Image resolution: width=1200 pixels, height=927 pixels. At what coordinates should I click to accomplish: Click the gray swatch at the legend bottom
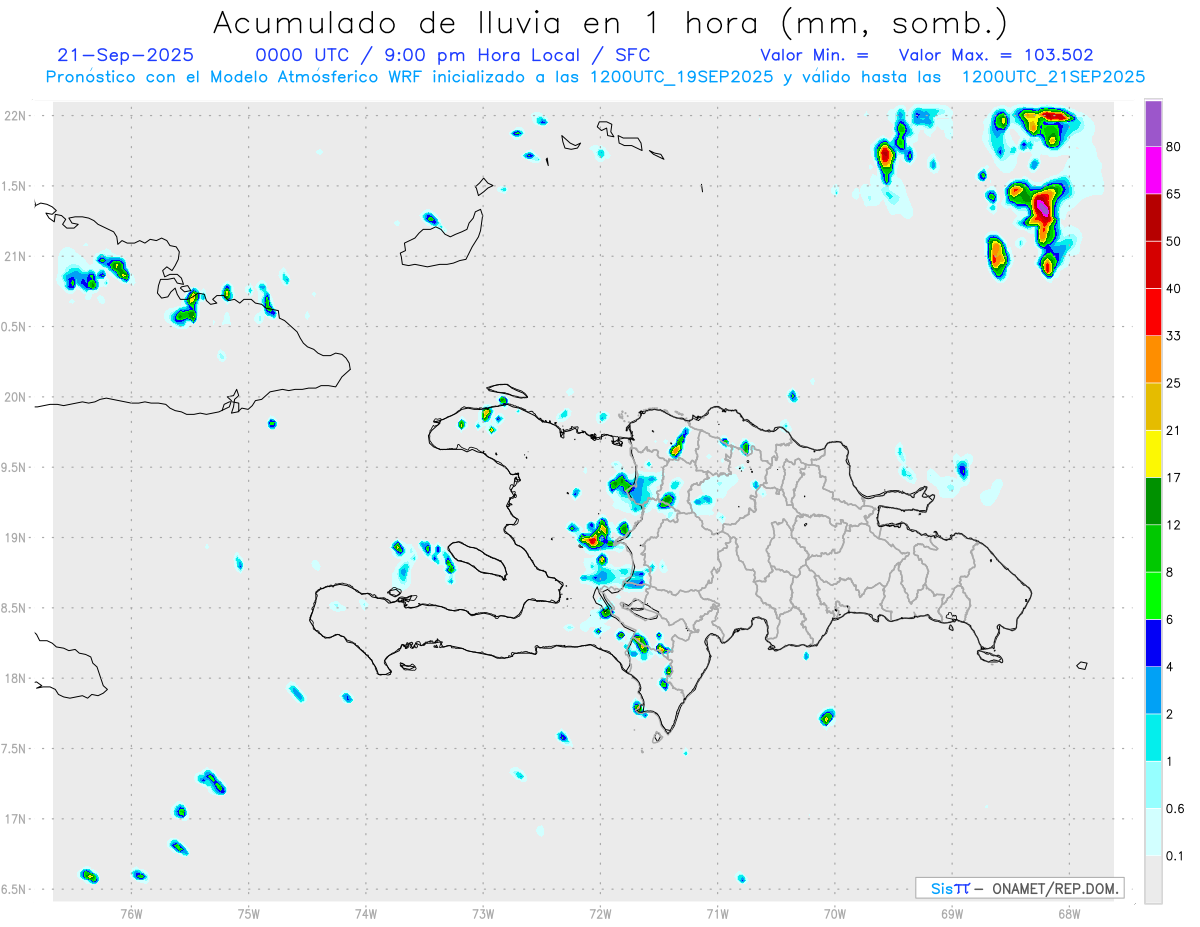point(1153,880)
